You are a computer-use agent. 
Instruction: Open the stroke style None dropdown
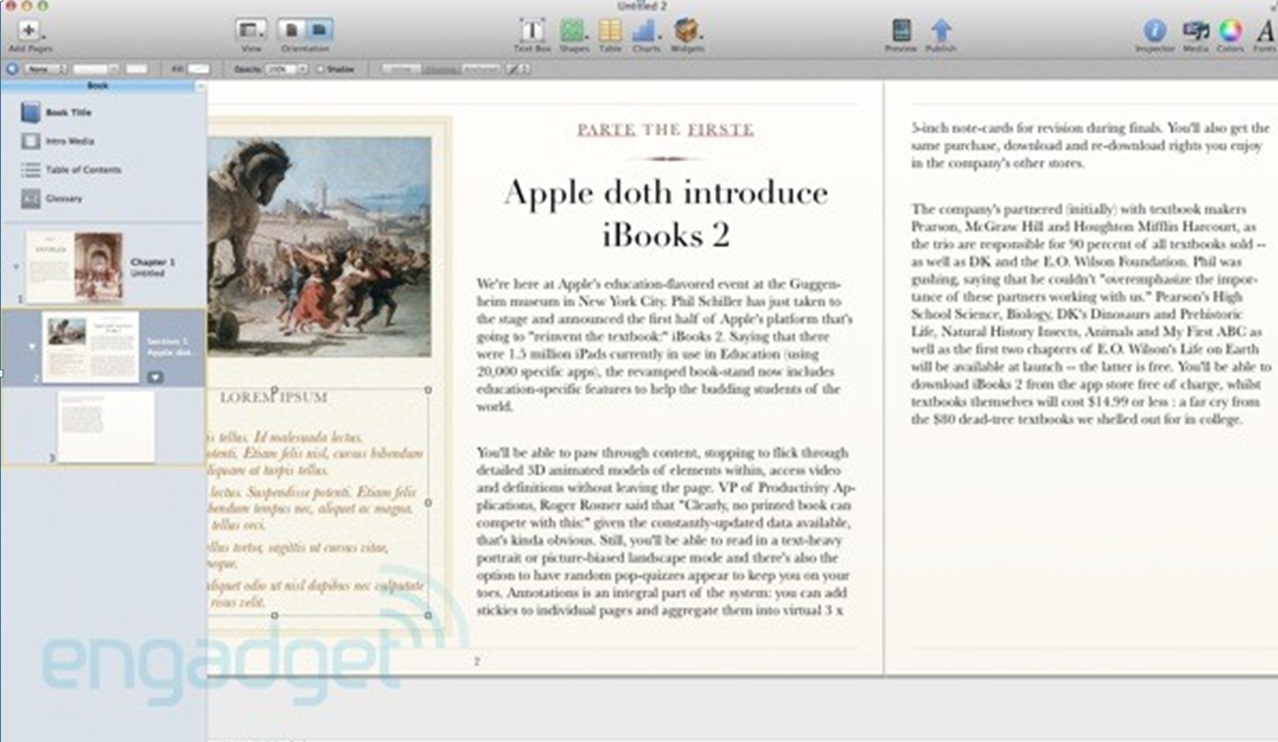[x=45, y=69]
